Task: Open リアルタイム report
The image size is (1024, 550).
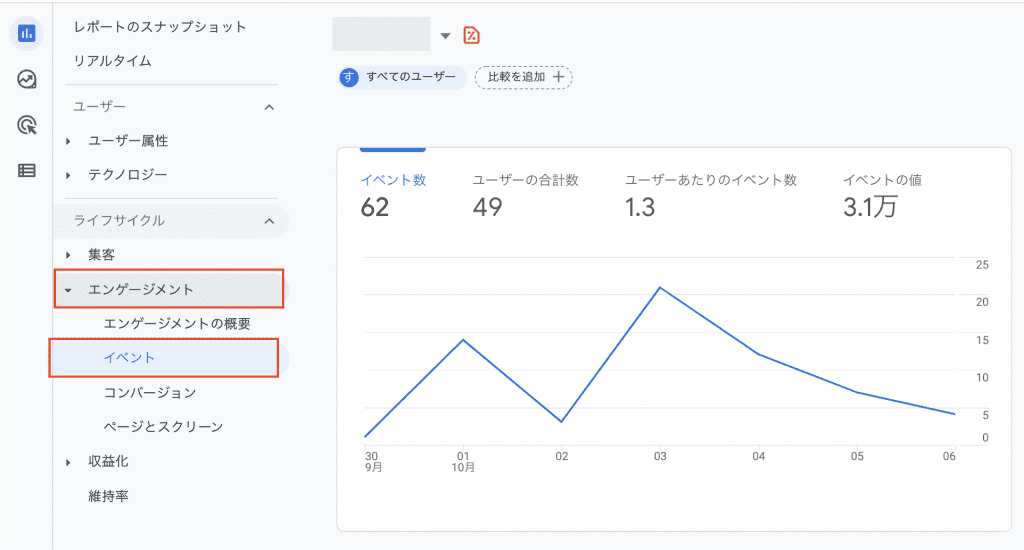Action: 112,61
